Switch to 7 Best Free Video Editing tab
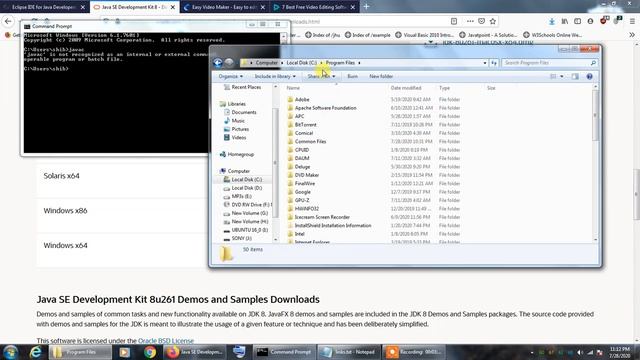 tap(313, 7)
